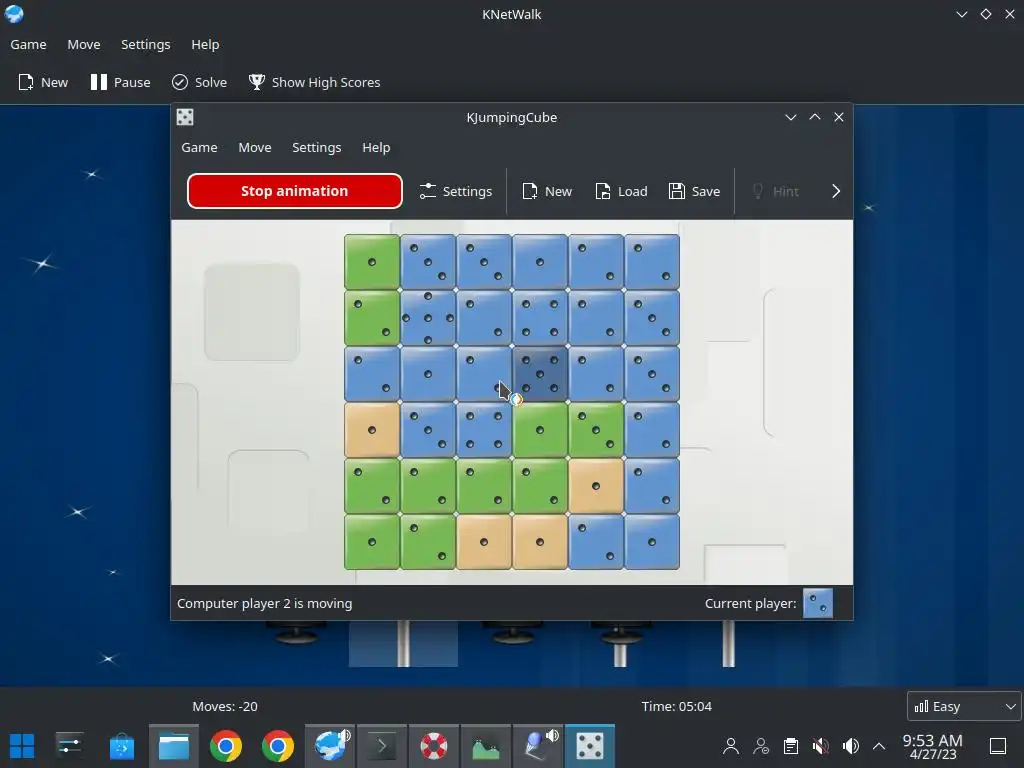Open the Easy difficulty dropdown
1024x768 pixels.
[964, 706]
